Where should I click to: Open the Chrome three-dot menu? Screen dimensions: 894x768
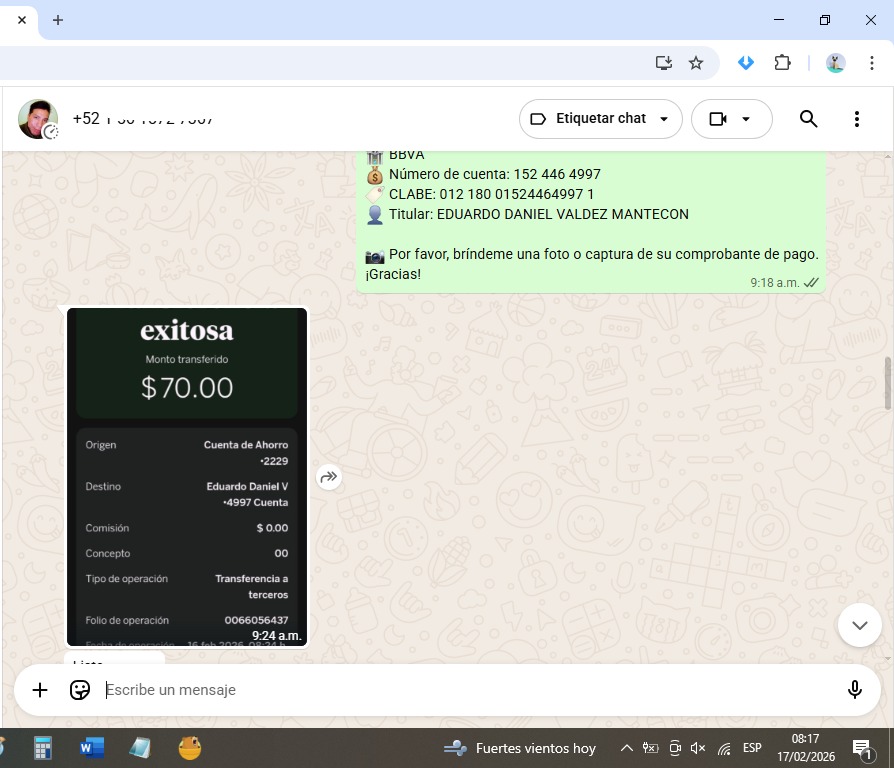coord(871,63)
